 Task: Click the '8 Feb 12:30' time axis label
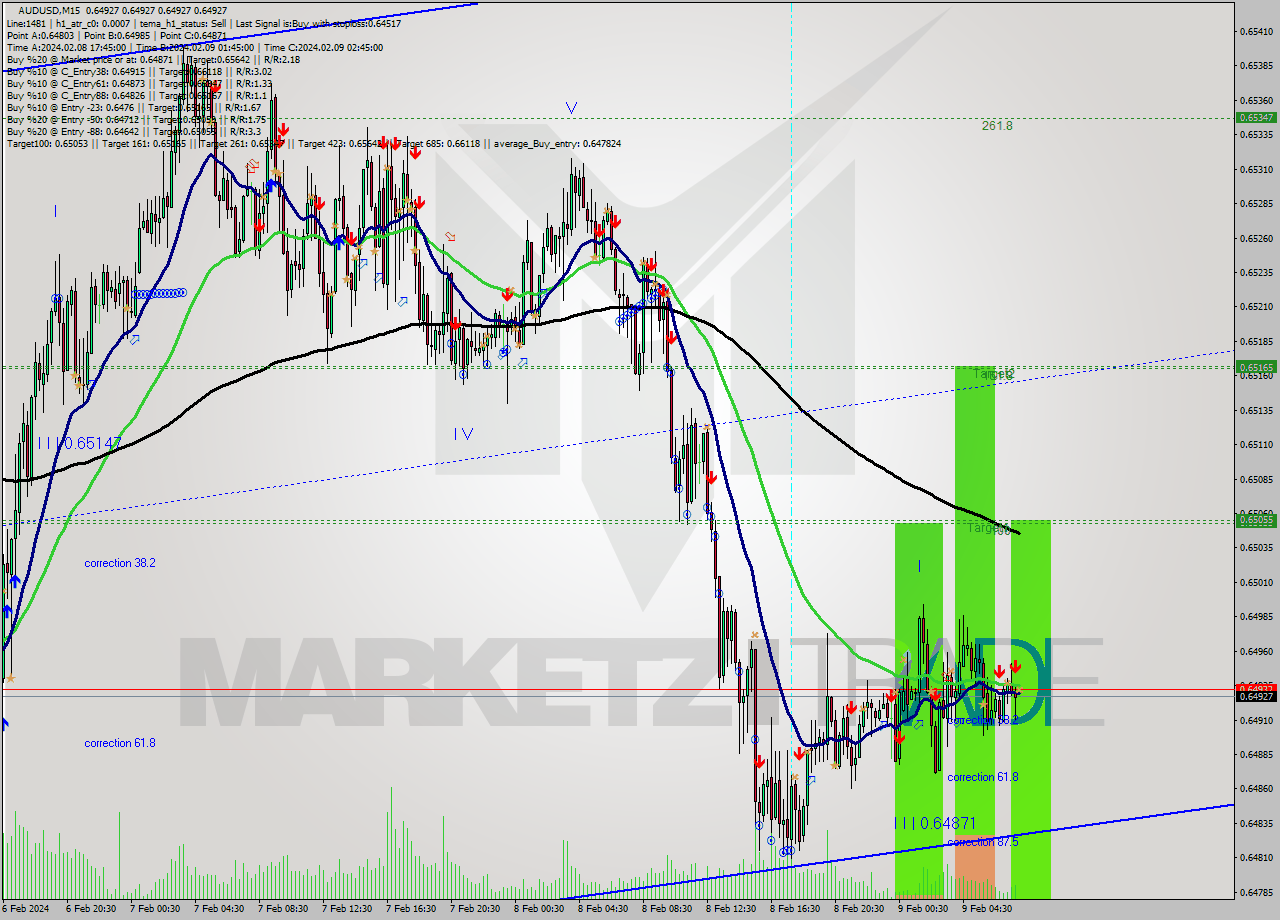click(731, 909)
